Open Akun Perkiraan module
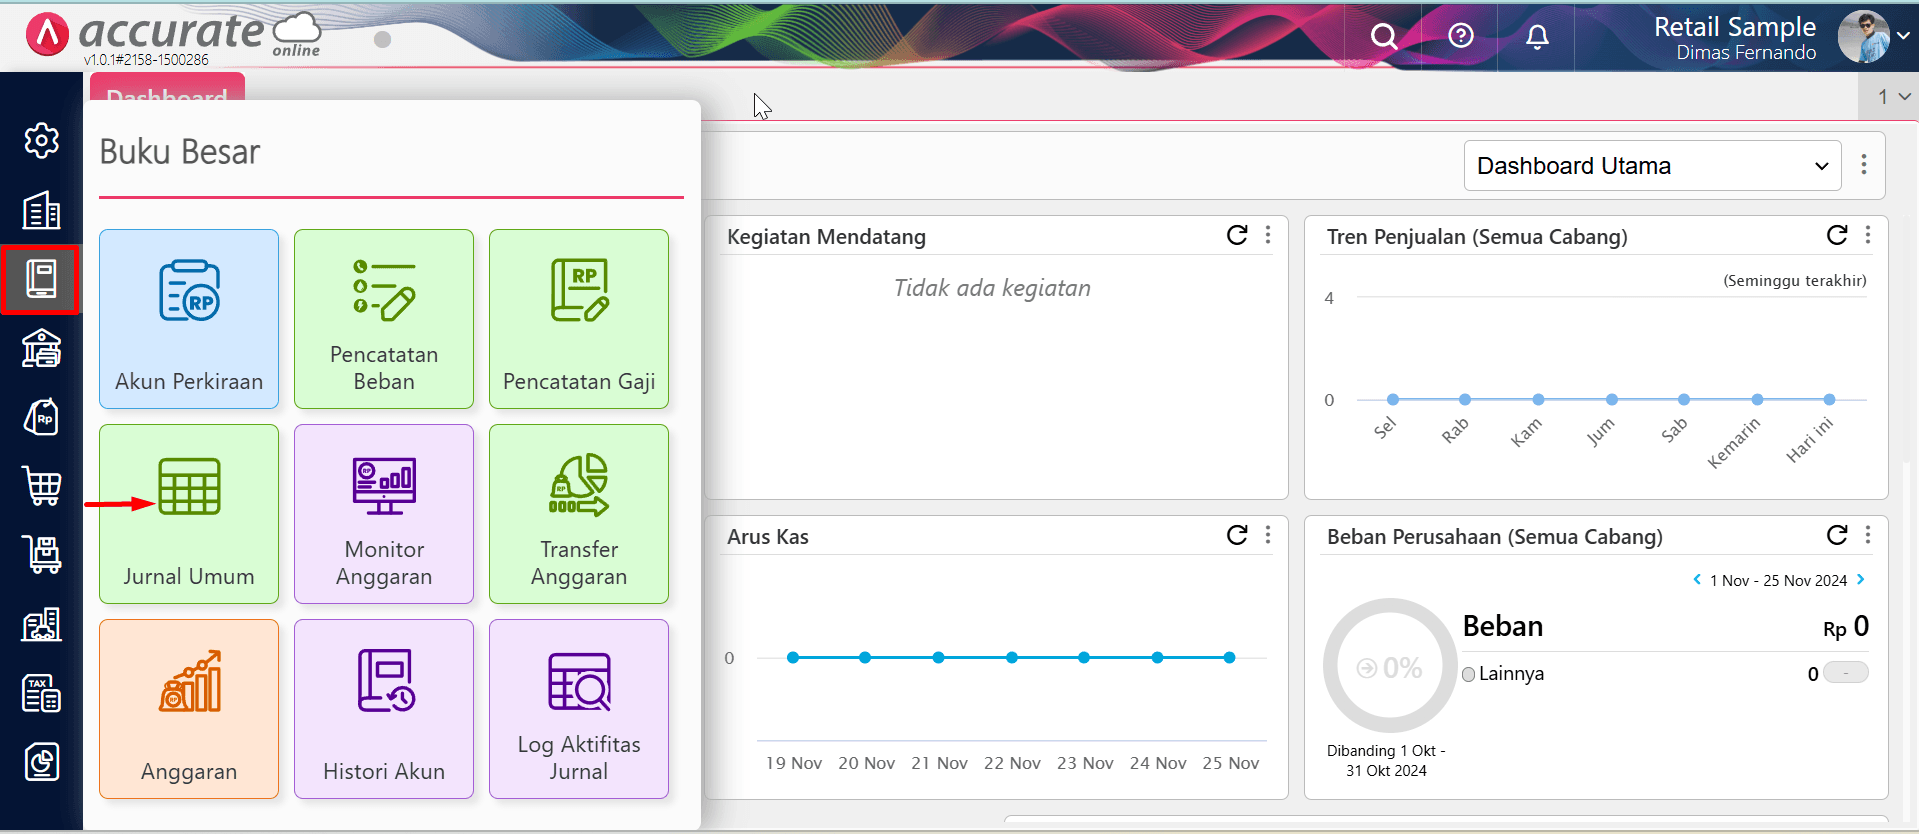The height and width of the screenshot is (834, 1919). [x=189, y=319]
